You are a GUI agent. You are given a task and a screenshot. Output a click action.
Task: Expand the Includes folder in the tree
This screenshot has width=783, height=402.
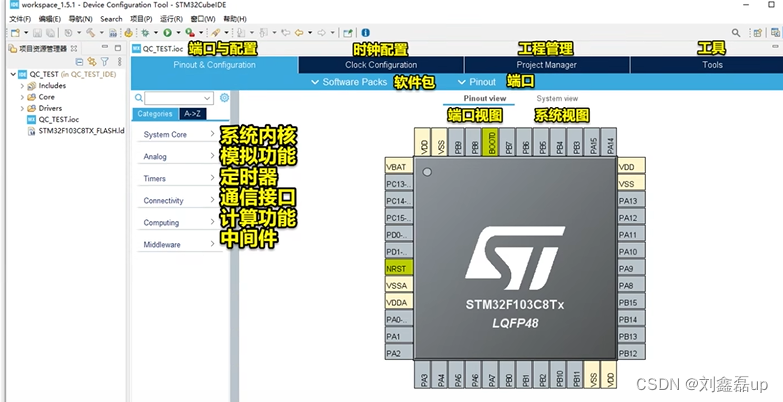(x=22, y=85)
